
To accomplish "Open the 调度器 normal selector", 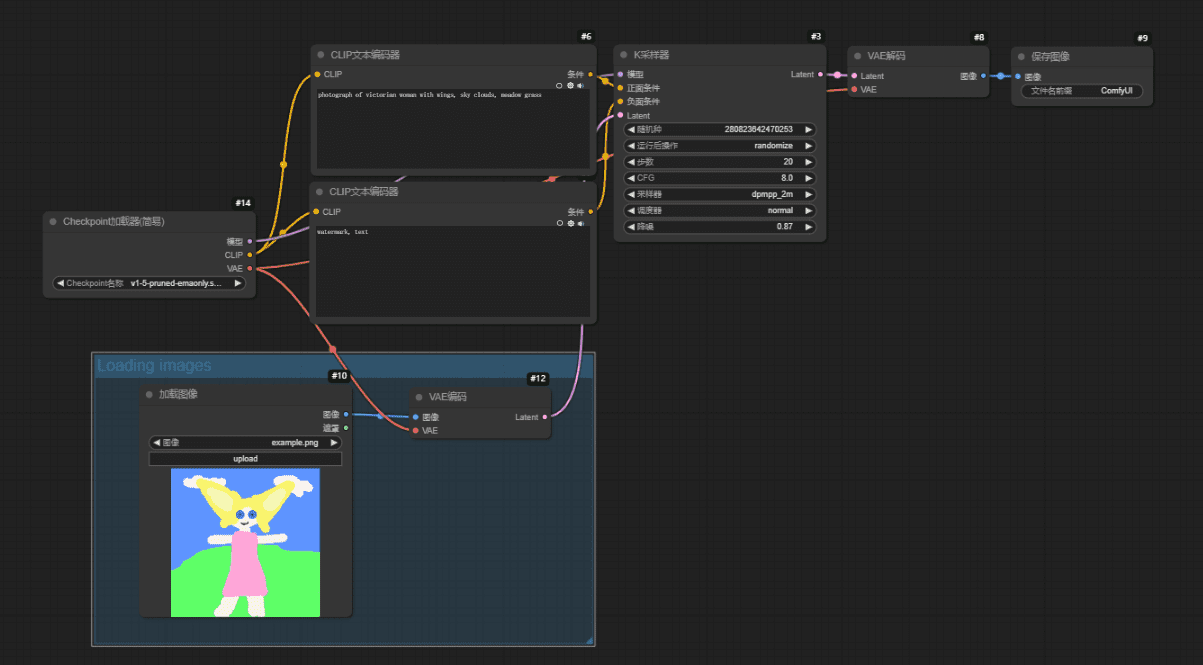I will click(x=720, y=211).
